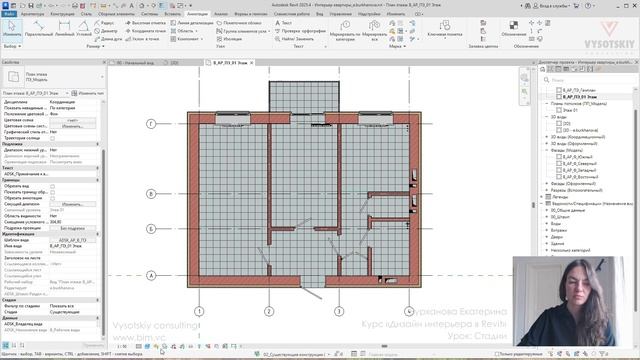Image resolution: width=640 pixels, height=360 pixels.
Task: Click the Шаблон вида ADSK_AP value button
Action: tap(73, 240)
